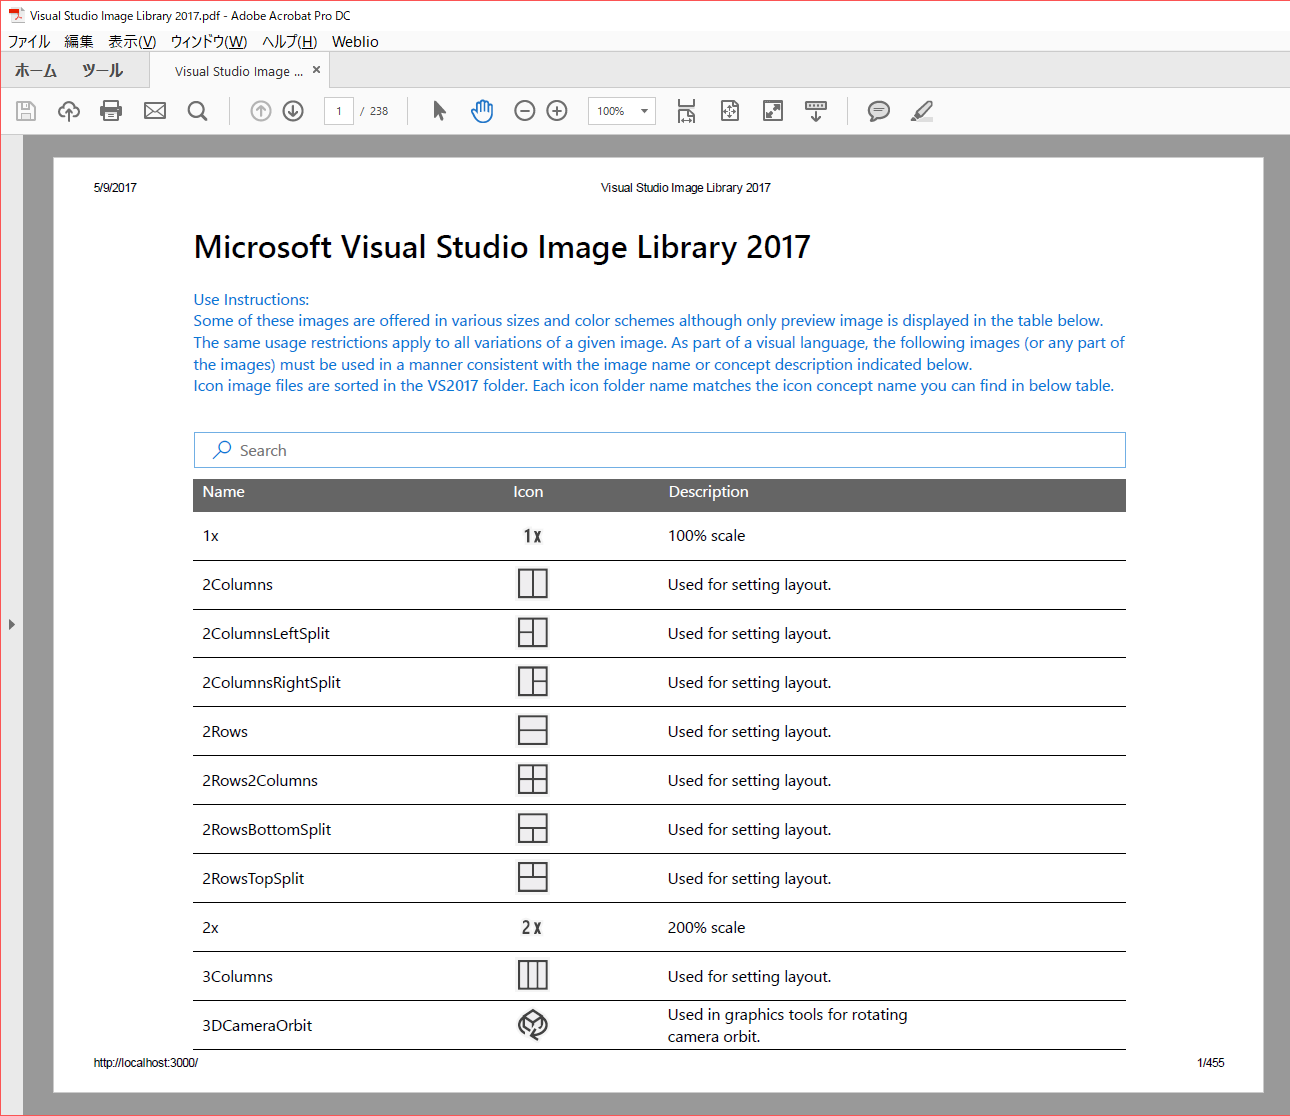Select the highlighter pen tool
Image resolution: width=1290 pixels, height=1116 pixels.
click(922, 111)
